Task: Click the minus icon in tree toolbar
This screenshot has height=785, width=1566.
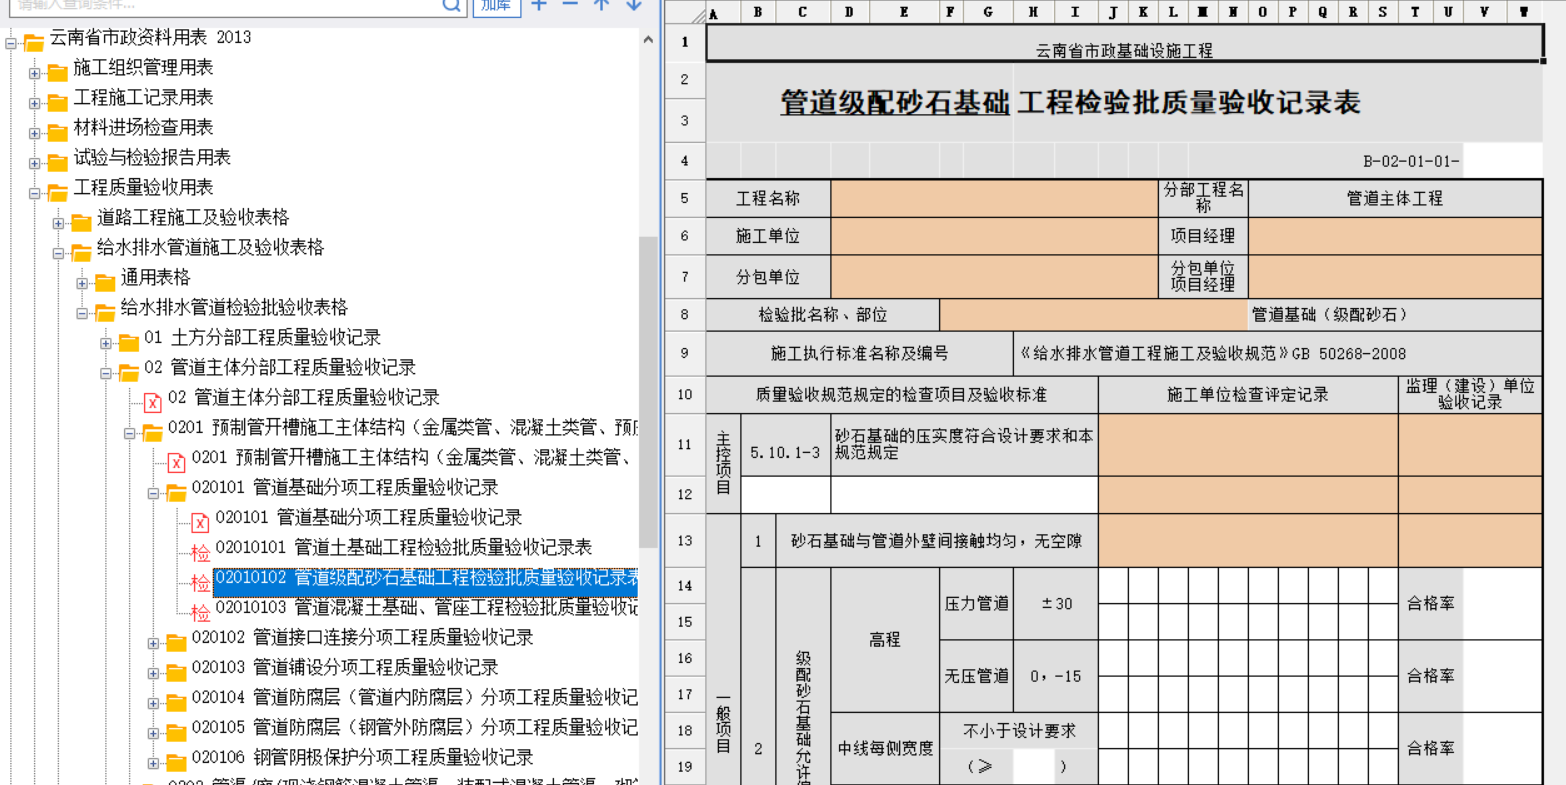Action: point(570,5)
